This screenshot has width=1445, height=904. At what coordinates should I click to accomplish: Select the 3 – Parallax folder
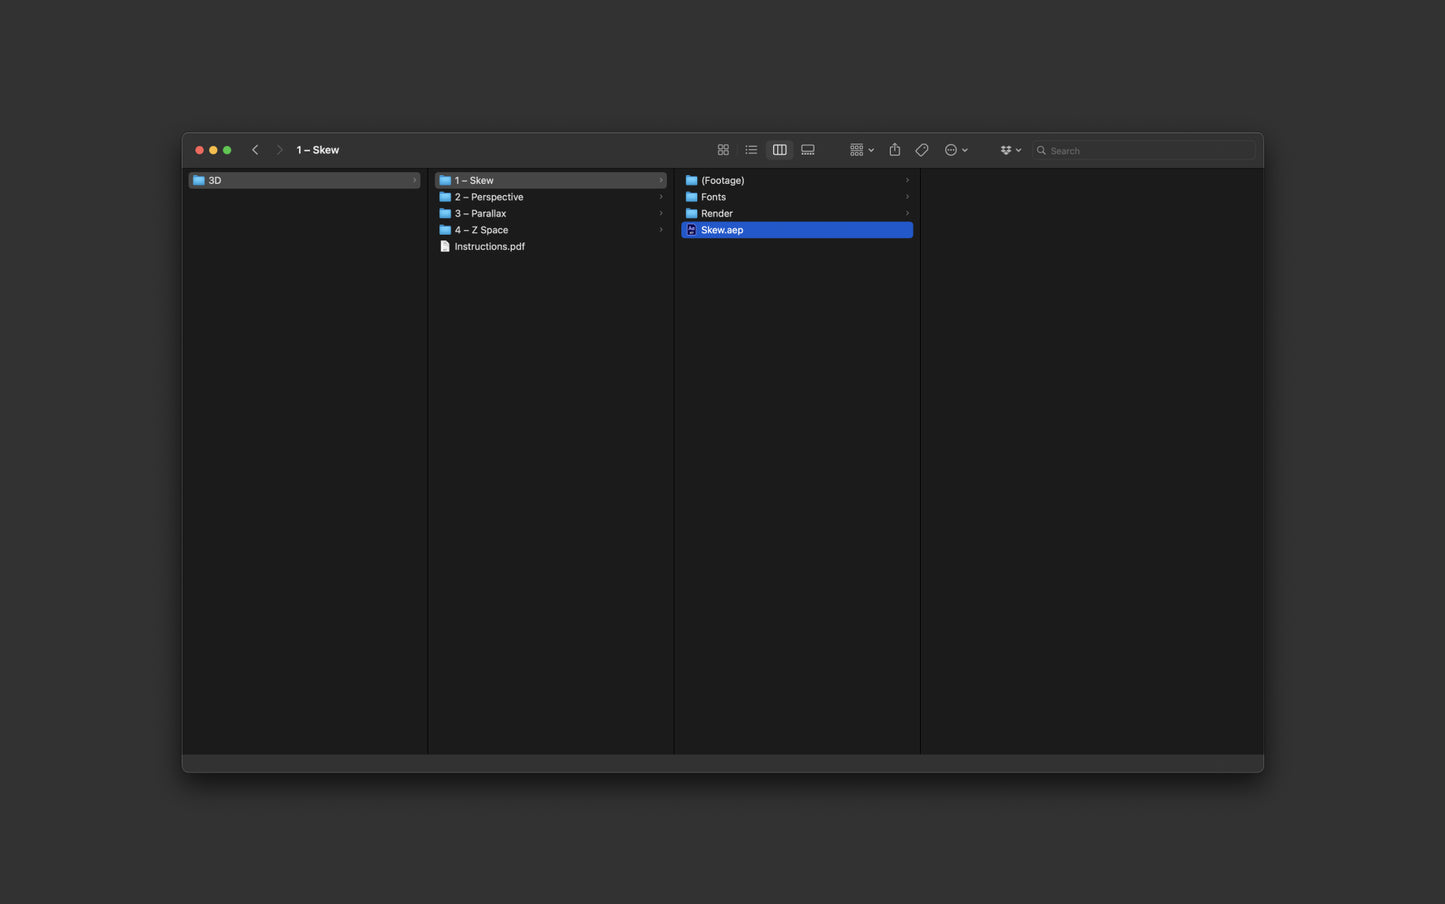[x=551, y=213]
